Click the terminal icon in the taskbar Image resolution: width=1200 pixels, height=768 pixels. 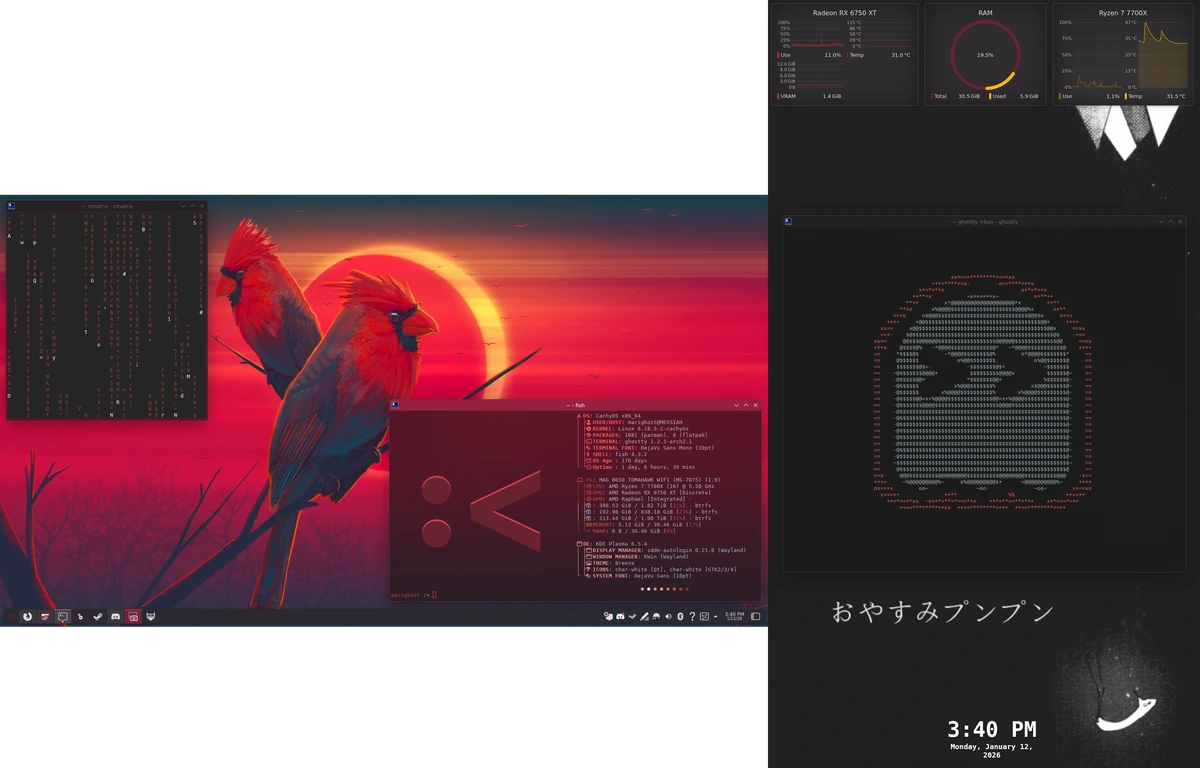[x=62, y=617]
